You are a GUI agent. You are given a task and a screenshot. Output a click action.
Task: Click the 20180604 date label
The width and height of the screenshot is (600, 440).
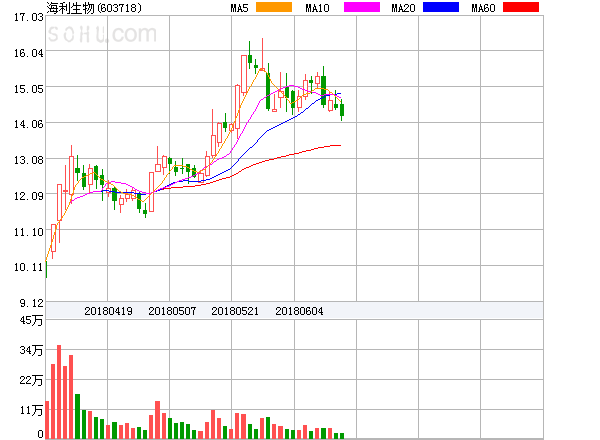[x=299, y=311]
